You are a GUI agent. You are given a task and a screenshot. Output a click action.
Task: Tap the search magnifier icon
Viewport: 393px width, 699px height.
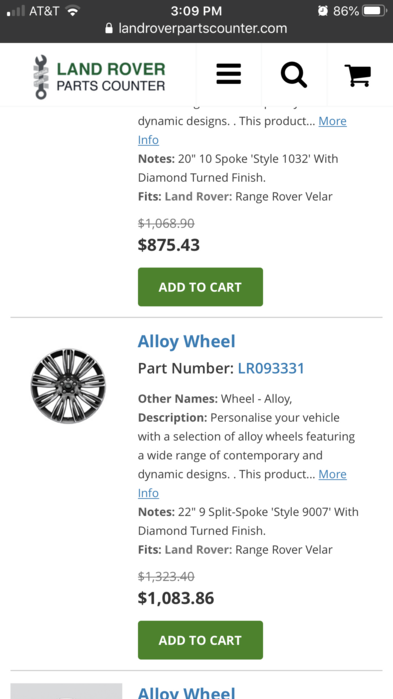[294, 74]
